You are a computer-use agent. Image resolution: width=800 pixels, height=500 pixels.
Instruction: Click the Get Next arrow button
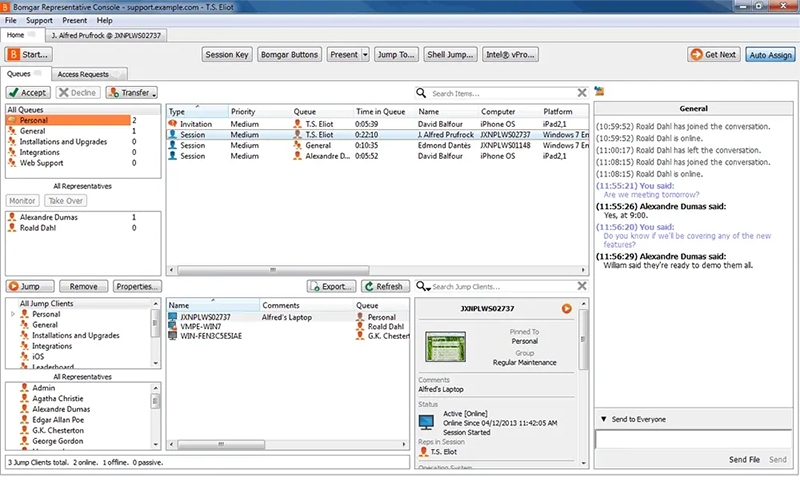click(x=714, y=54)
